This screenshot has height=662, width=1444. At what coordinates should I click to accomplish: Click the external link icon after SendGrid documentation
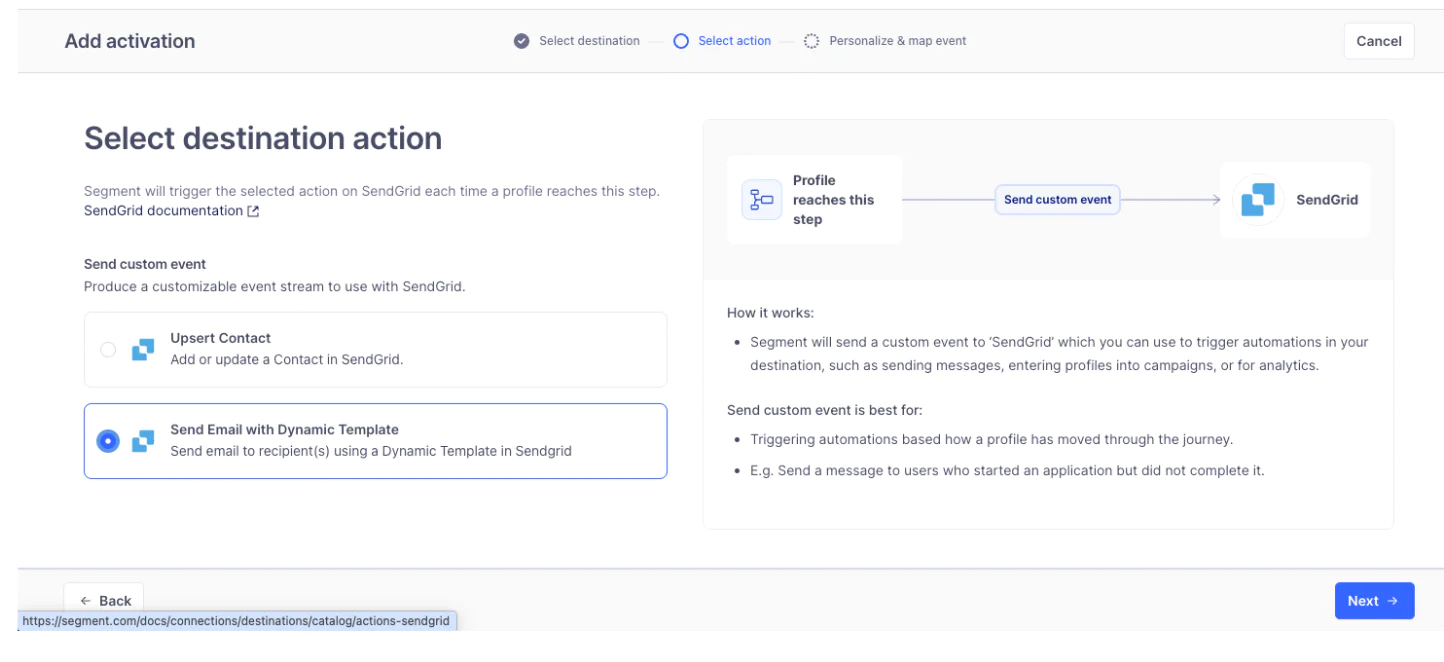[253, 211]
